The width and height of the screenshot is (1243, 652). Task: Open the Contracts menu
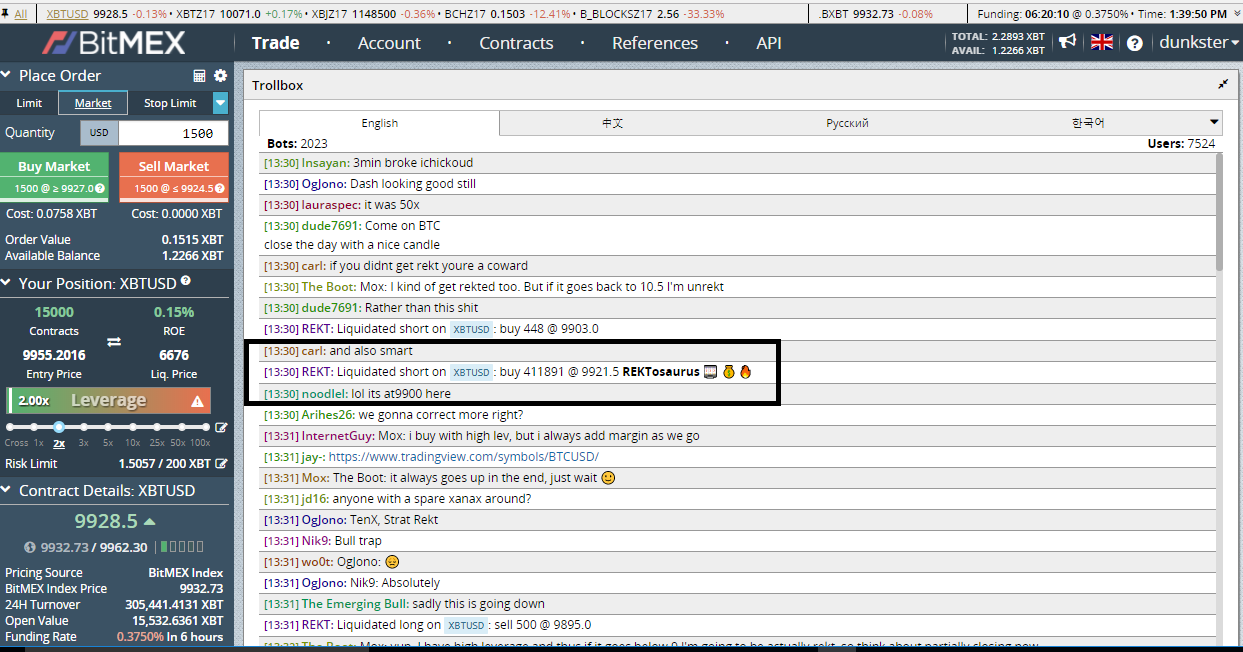tap(516, 43)
